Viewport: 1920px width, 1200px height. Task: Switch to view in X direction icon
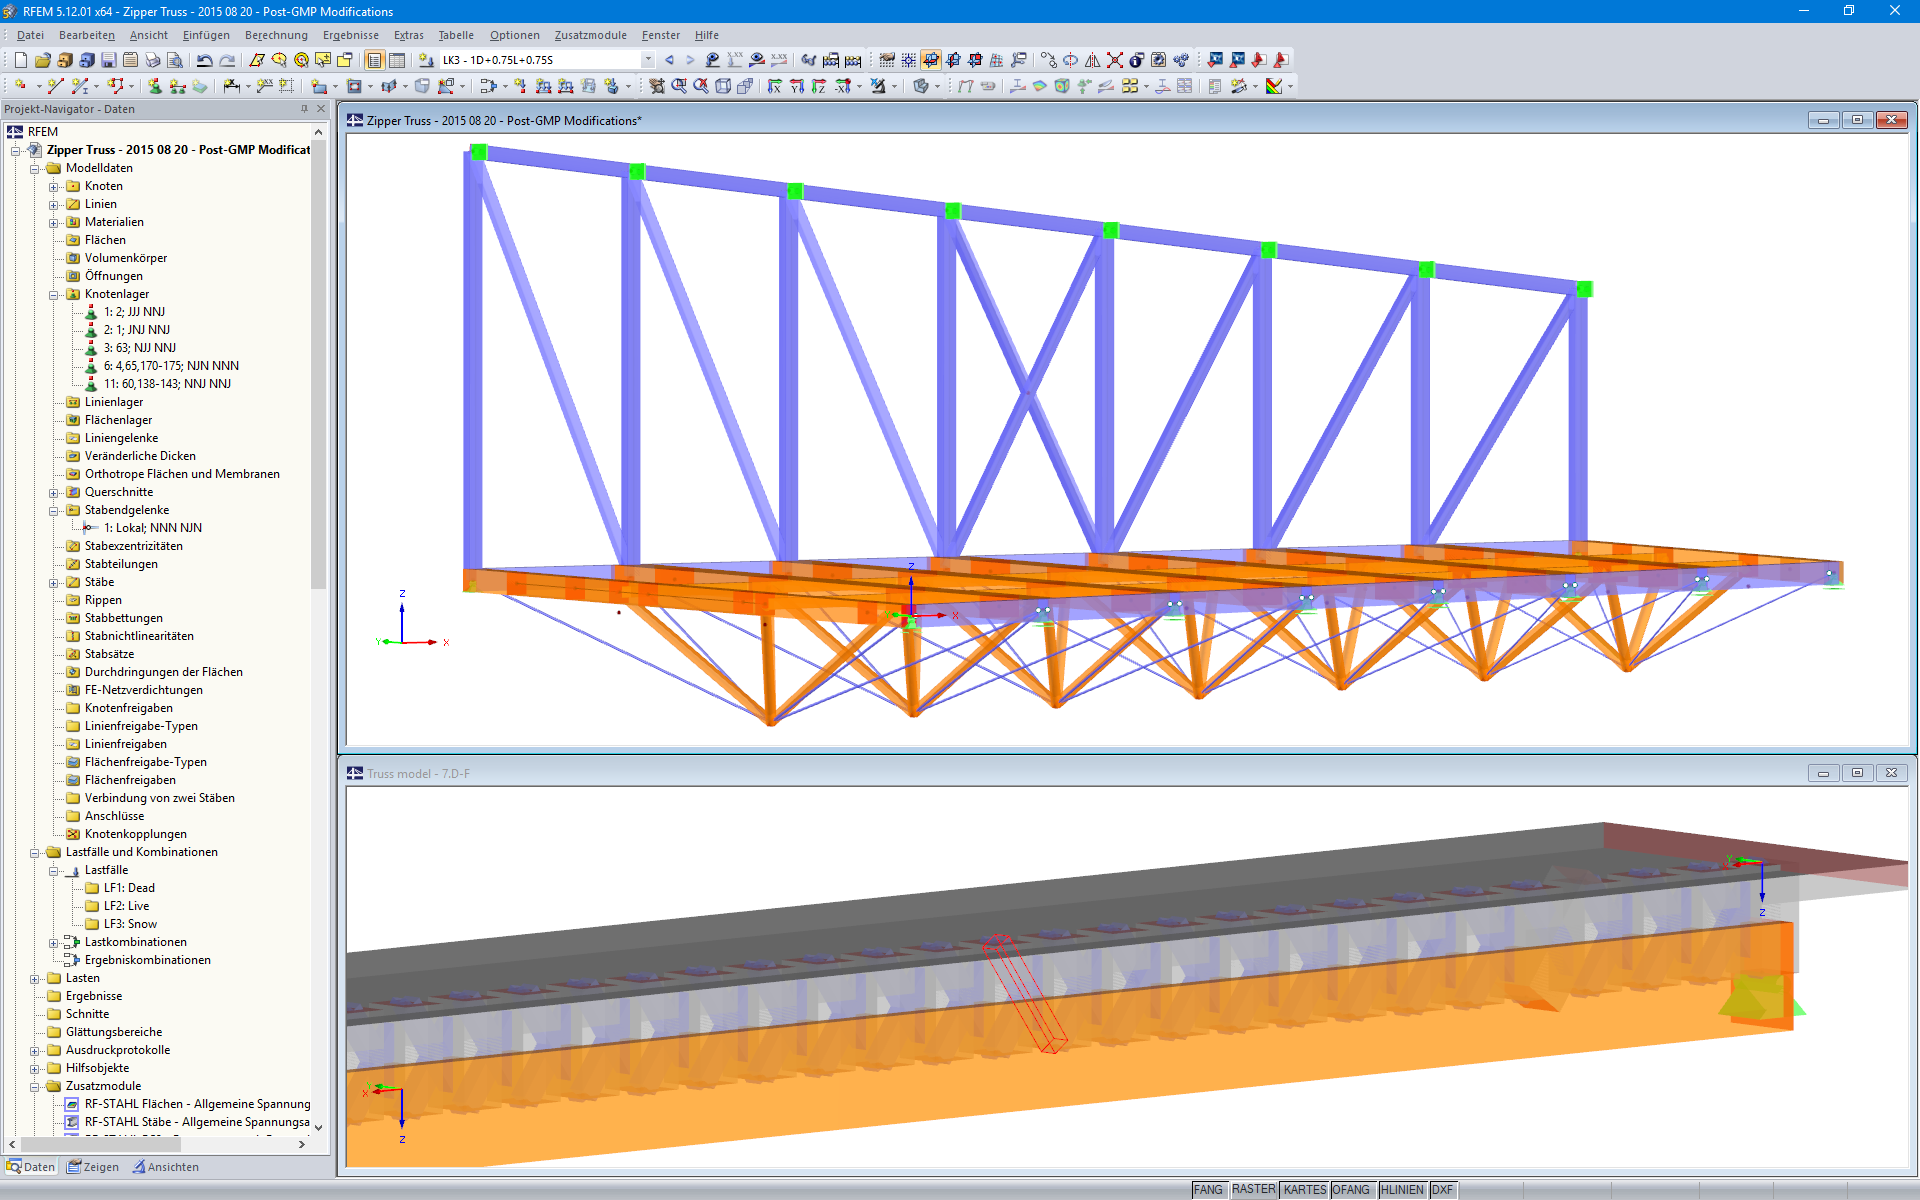click(775, 86)
